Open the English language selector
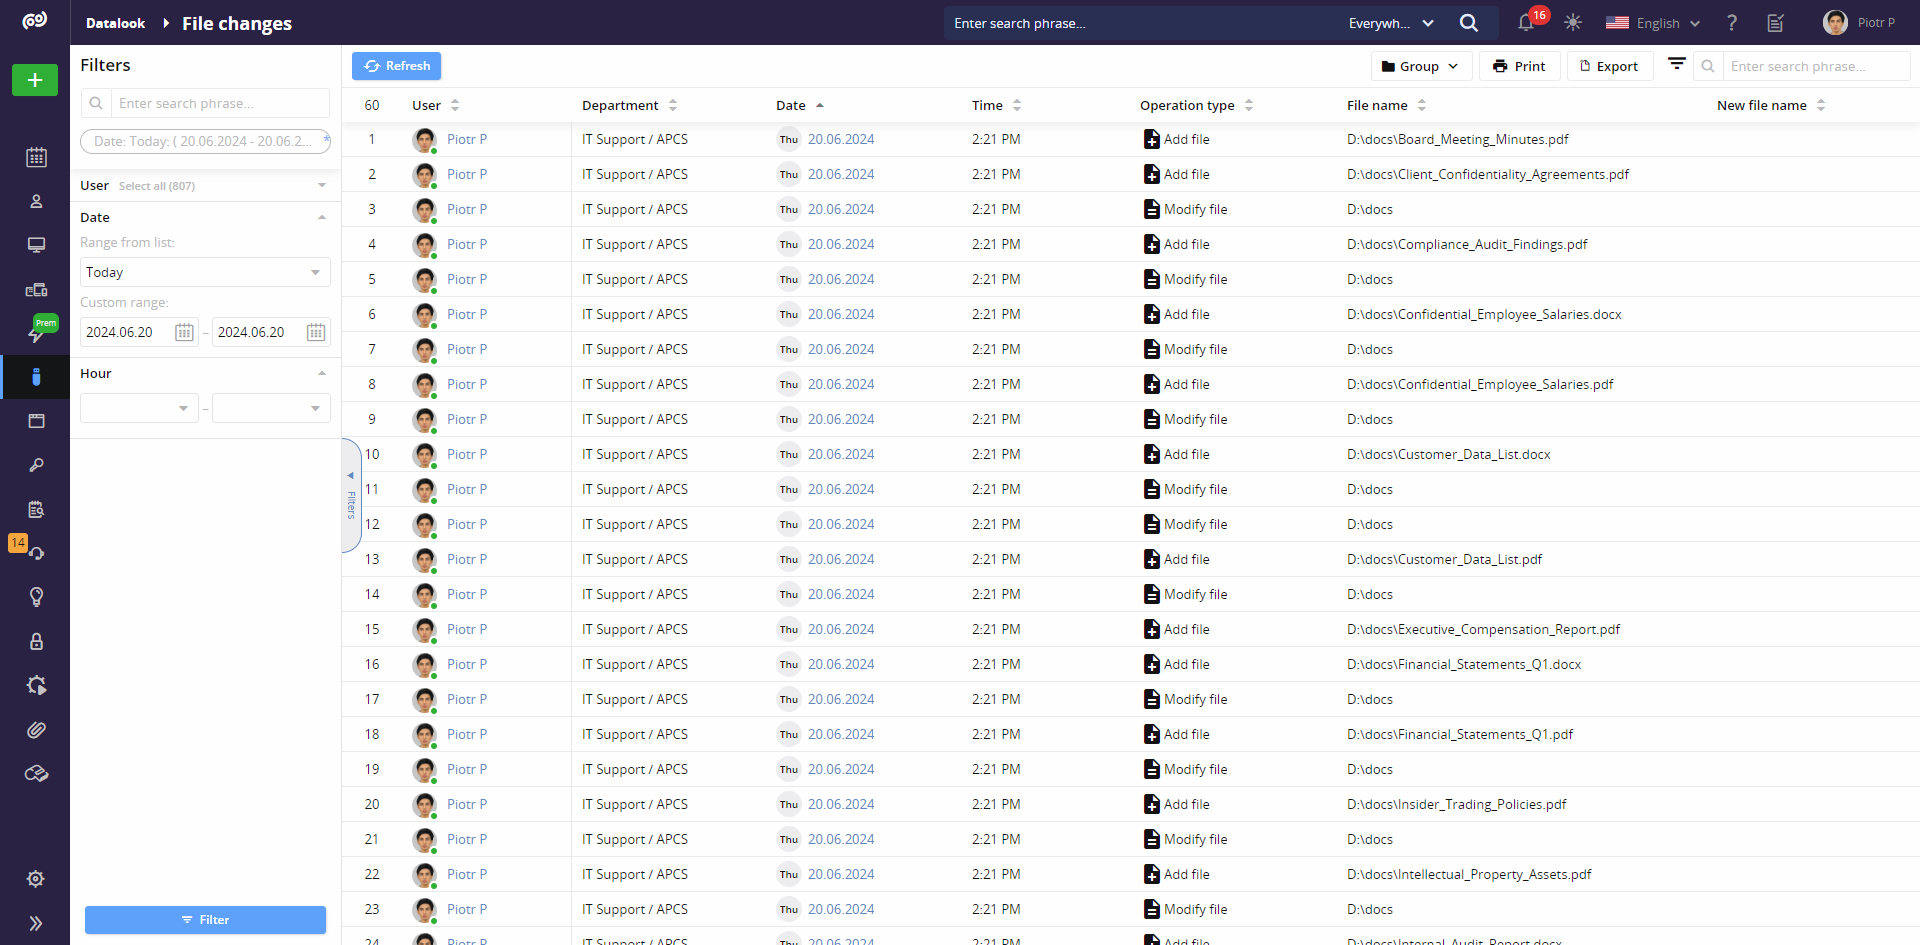 (1653, 23)
